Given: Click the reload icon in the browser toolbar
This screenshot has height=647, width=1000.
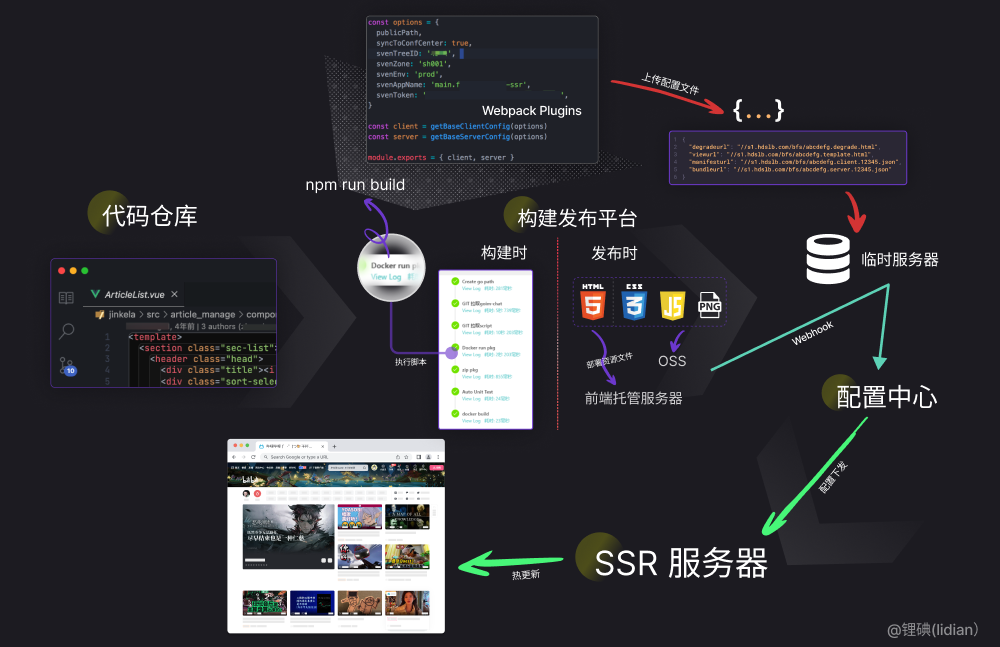Looking at the screenshot, I should [253, 457].
